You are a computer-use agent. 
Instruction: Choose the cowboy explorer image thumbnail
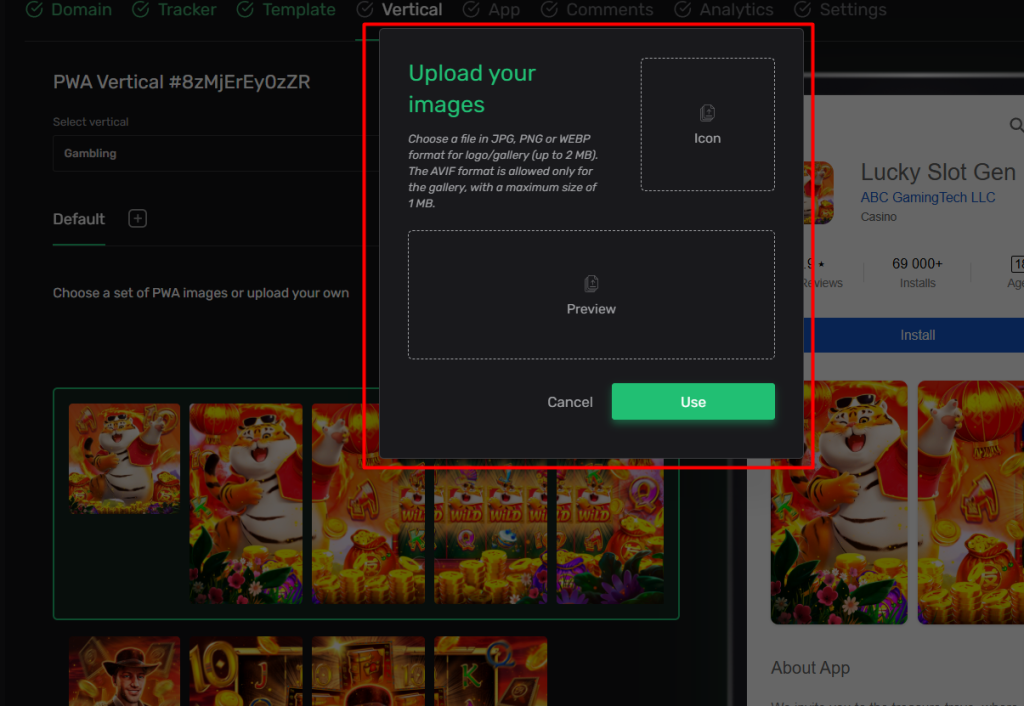124,671
